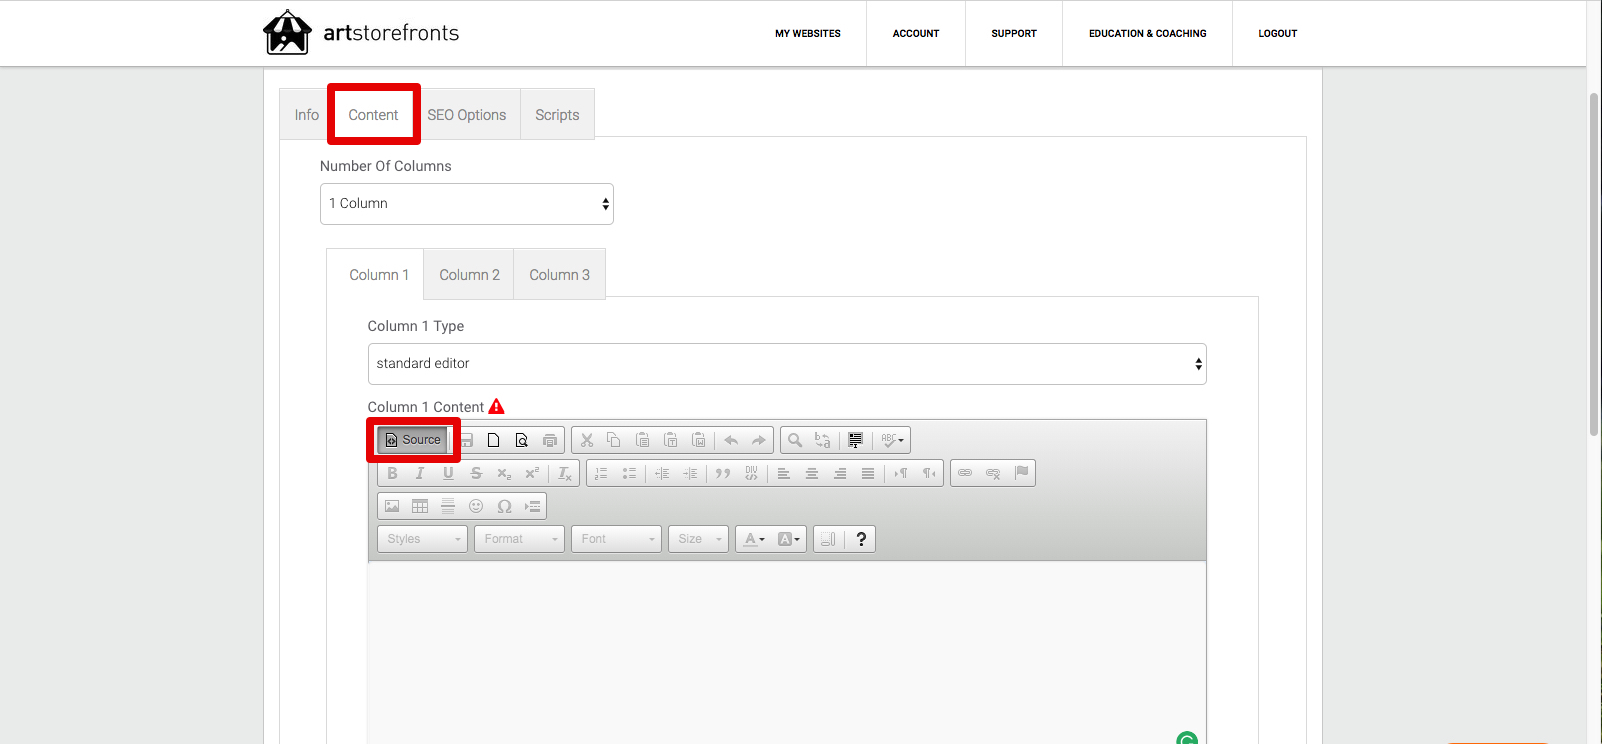Expand the Column 1 Type selector
Viewport: 1602px width, 744px height.
(787, 364)
